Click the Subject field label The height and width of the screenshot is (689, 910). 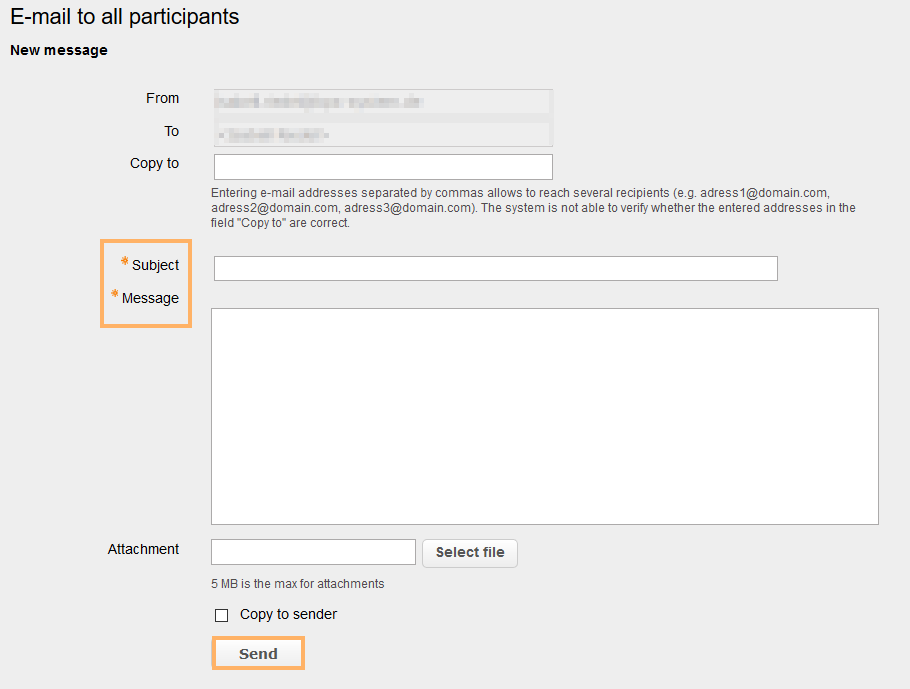[x=156, y=265]
